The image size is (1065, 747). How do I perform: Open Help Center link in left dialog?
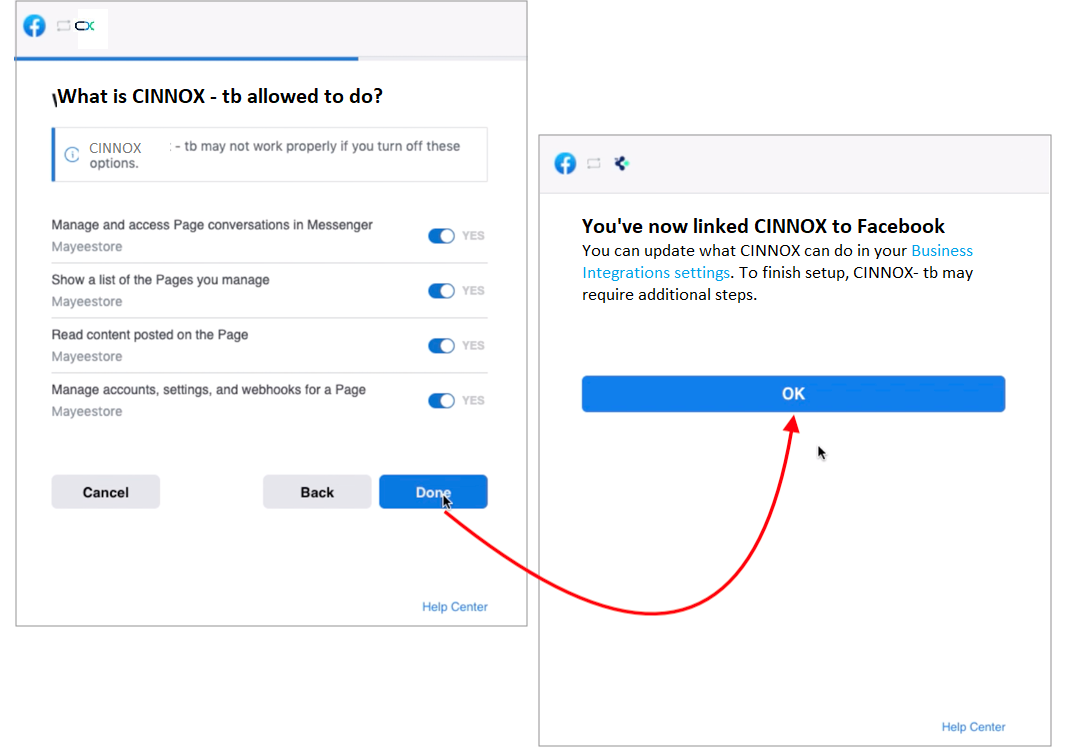455,606
